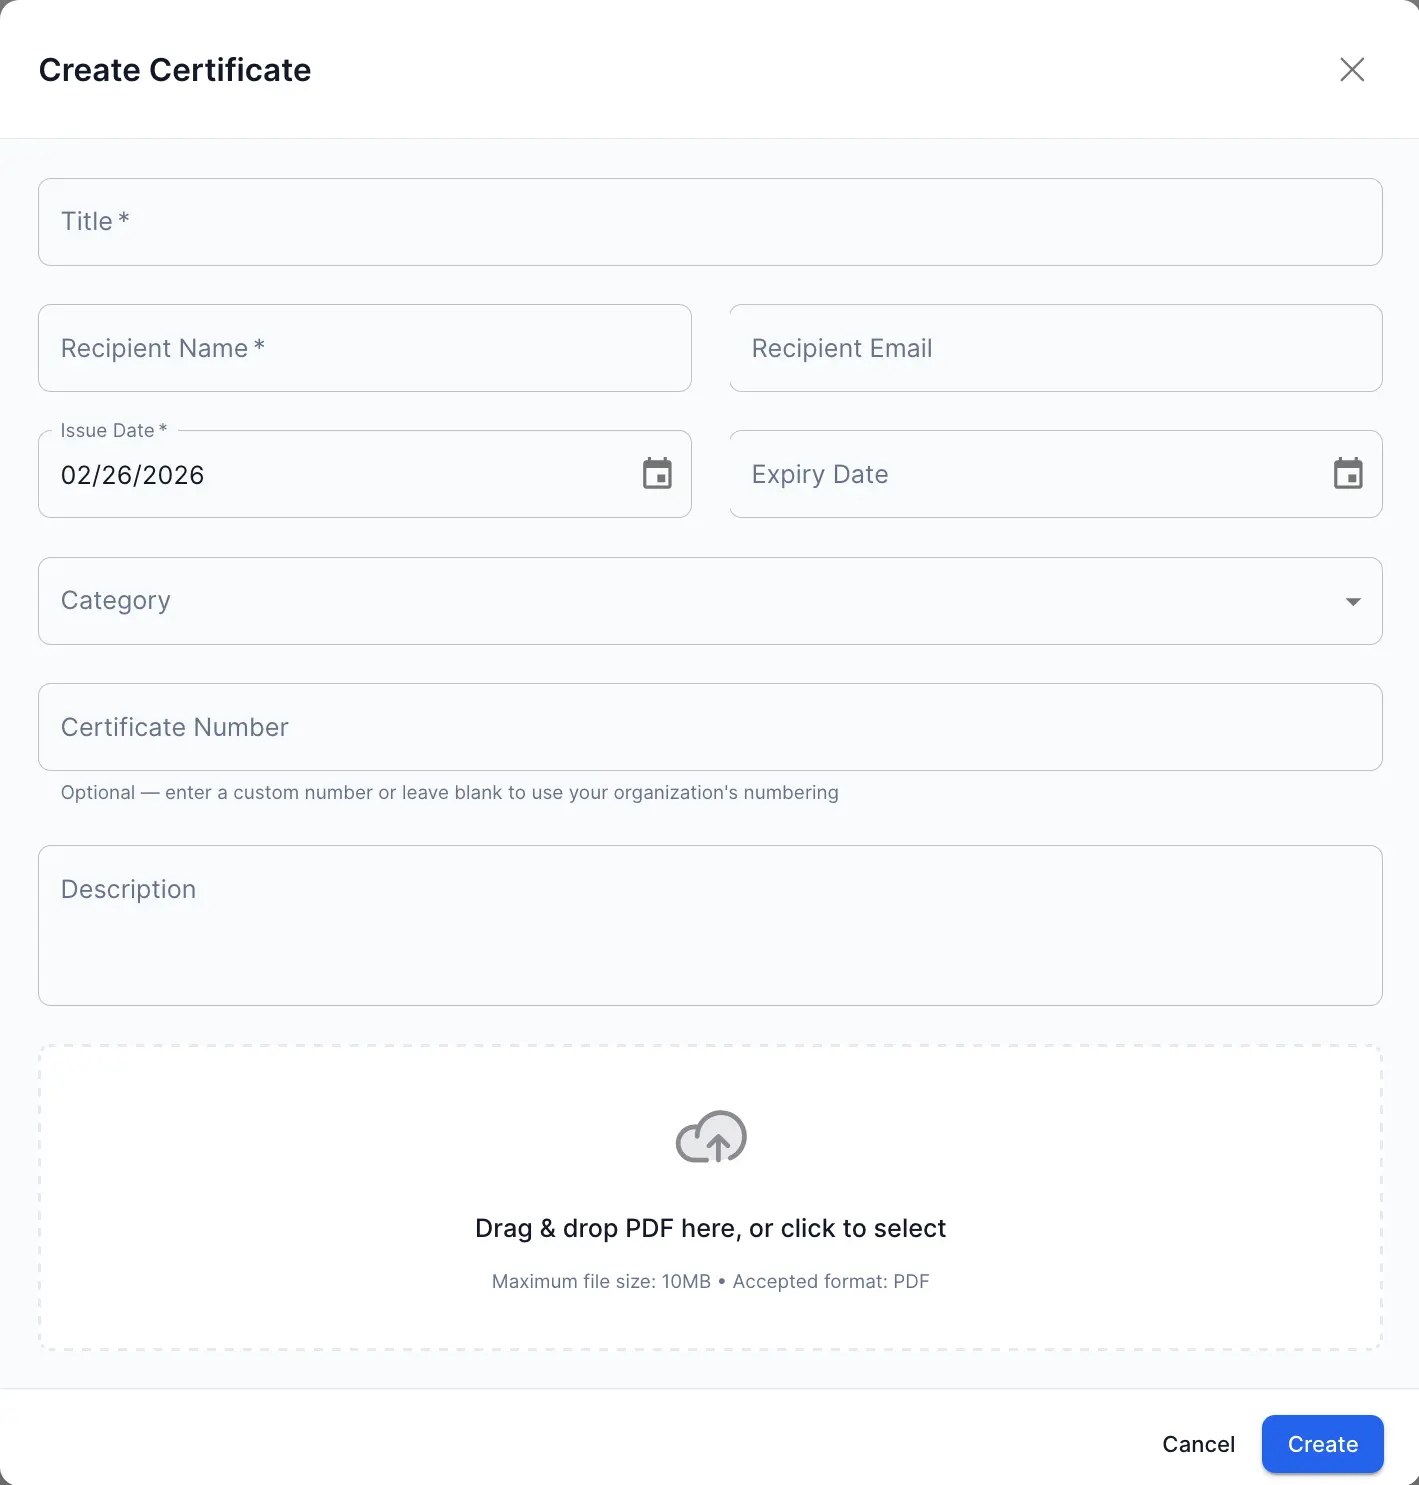1419x1485 pixels.
Task: Click the cloud upload icon
Action: [x=710, y=1137]
